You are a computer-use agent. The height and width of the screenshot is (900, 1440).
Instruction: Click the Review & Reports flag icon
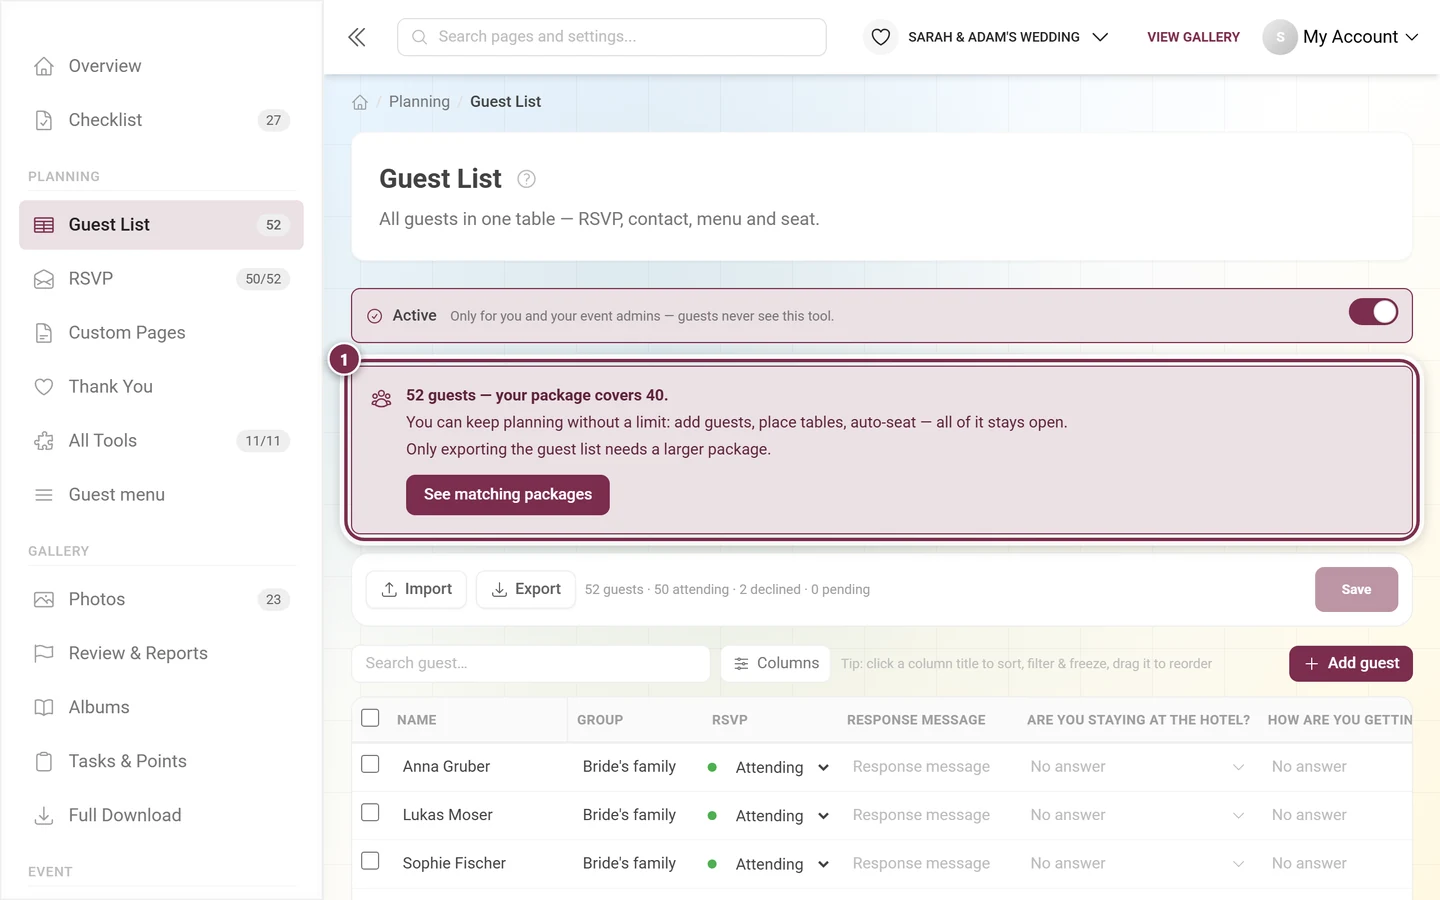click(44, 654)
